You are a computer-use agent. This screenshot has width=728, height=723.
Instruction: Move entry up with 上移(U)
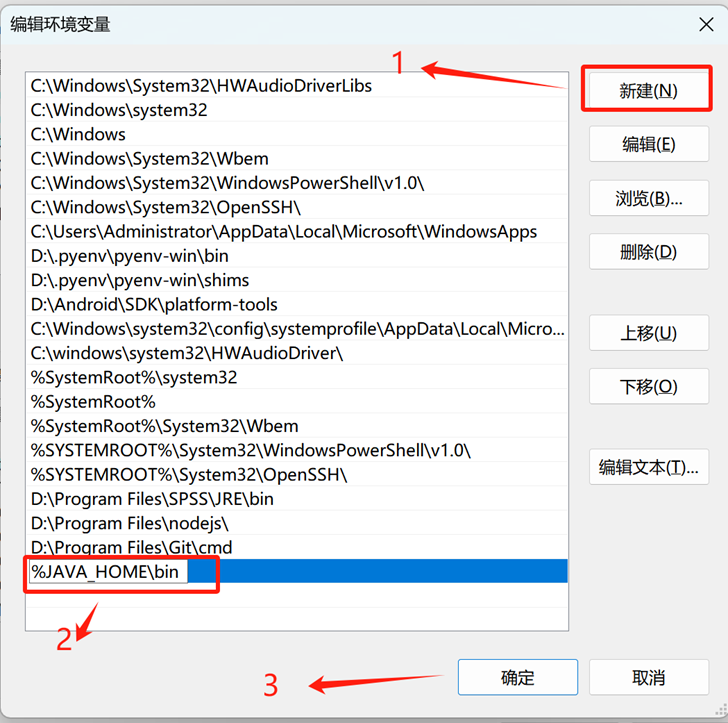coord(649,333)
